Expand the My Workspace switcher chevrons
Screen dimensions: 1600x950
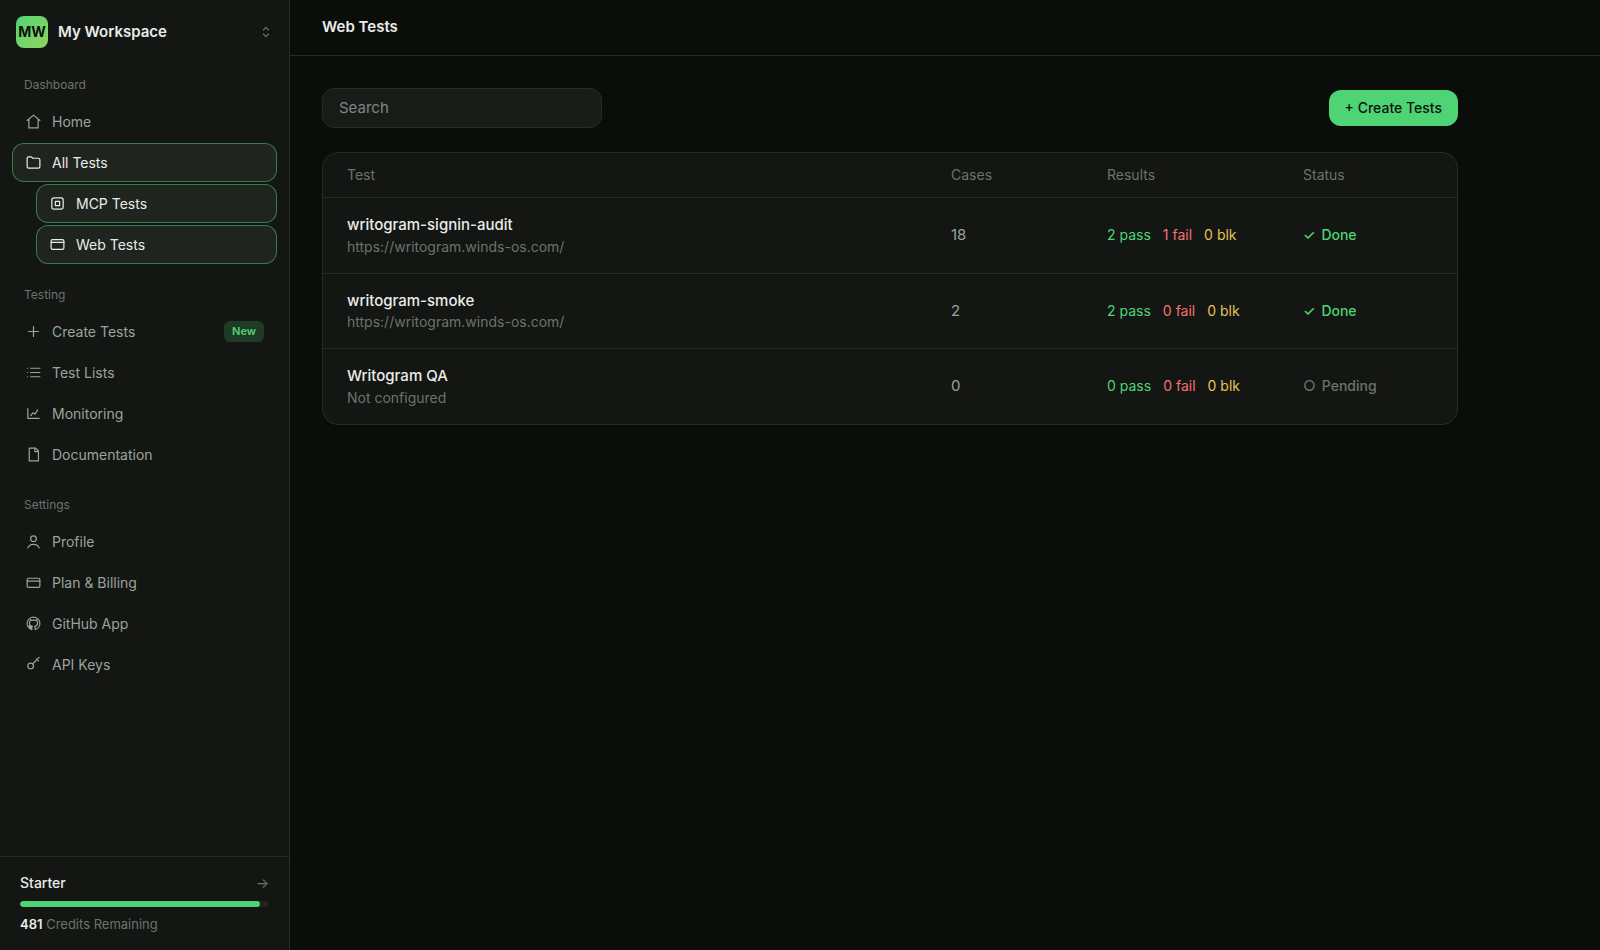[x=266, y=32]
